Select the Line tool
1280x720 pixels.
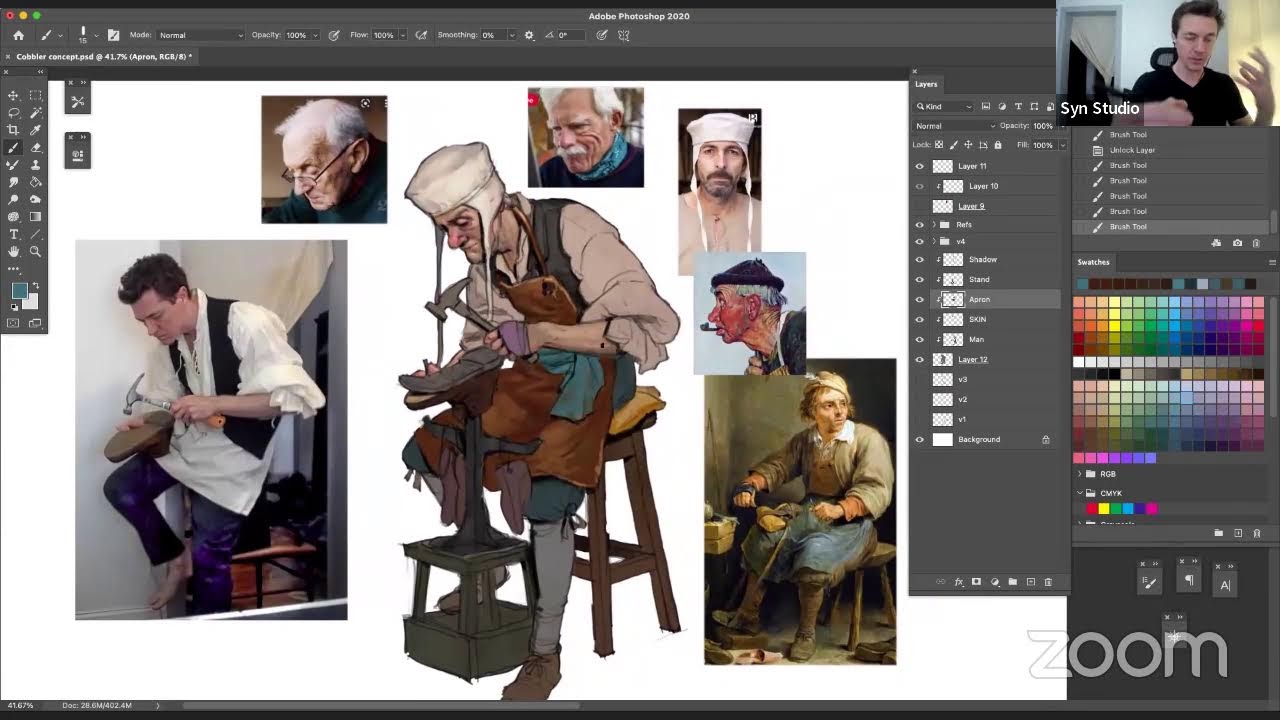[x=35, y=234]
